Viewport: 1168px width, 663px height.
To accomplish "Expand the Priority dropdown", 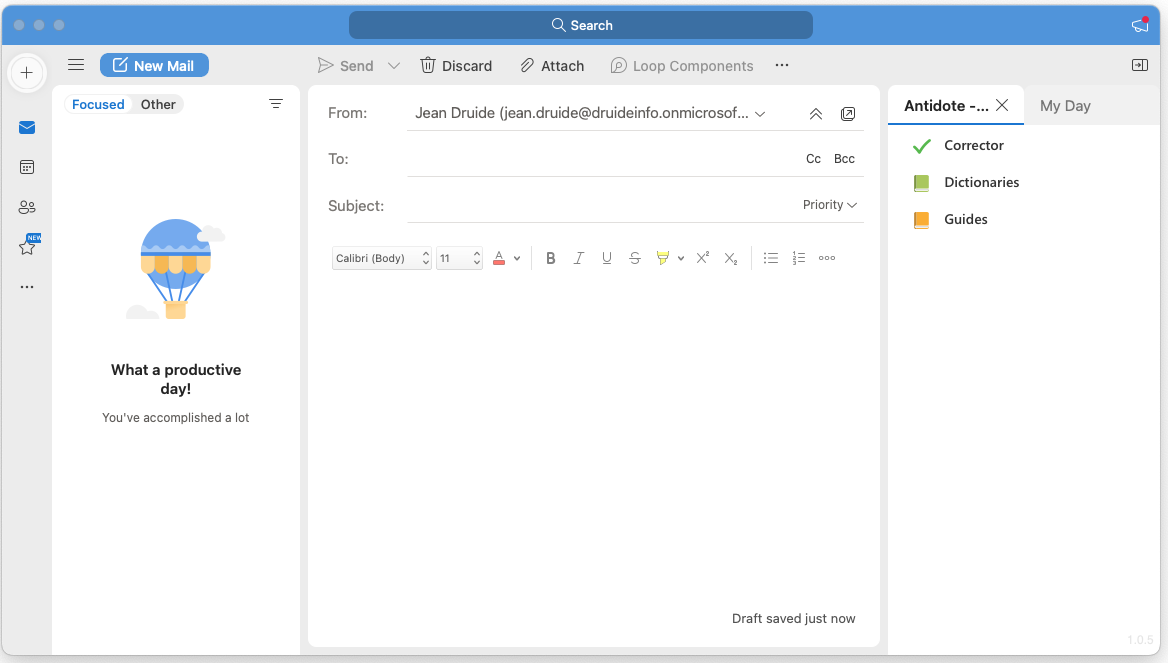I will pyautogui.click(x=830, y=205).
